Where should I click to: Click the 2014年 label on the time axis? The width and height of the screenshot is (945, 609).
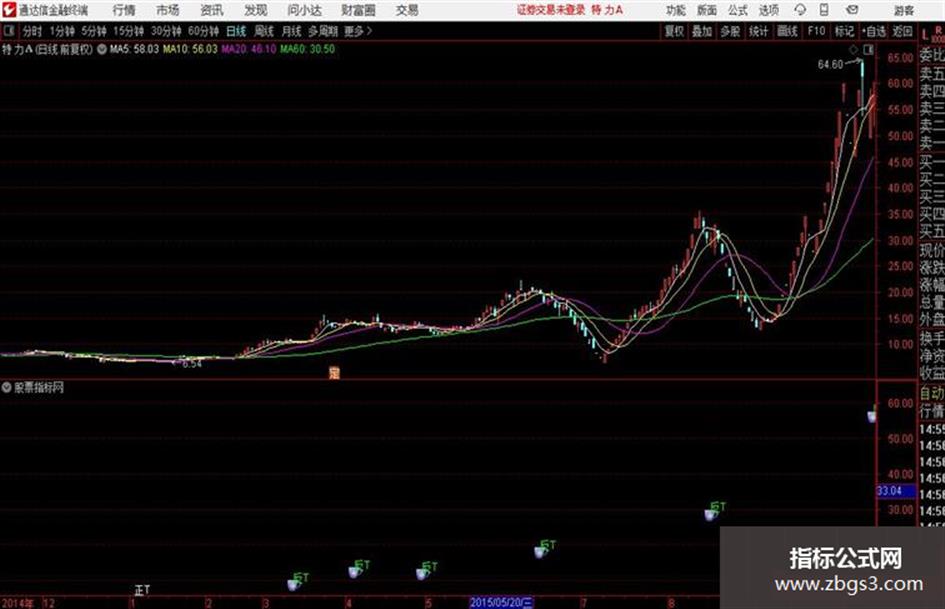pos(17,603)
